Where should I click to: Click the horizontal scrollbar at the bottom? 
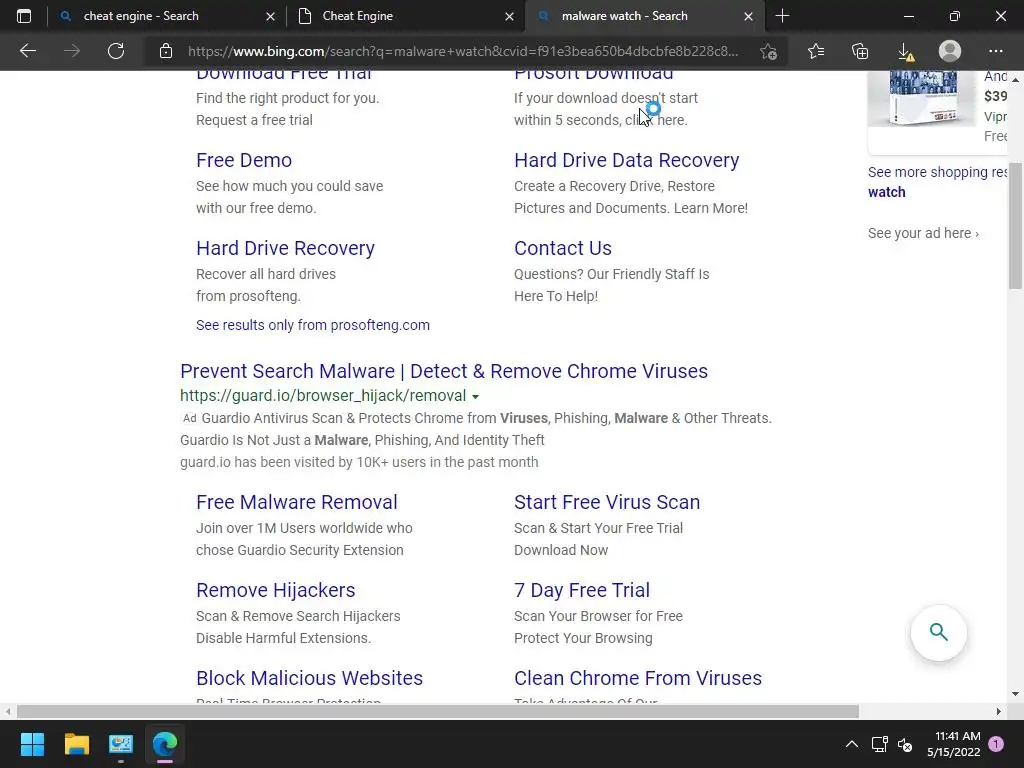(438, 711)
